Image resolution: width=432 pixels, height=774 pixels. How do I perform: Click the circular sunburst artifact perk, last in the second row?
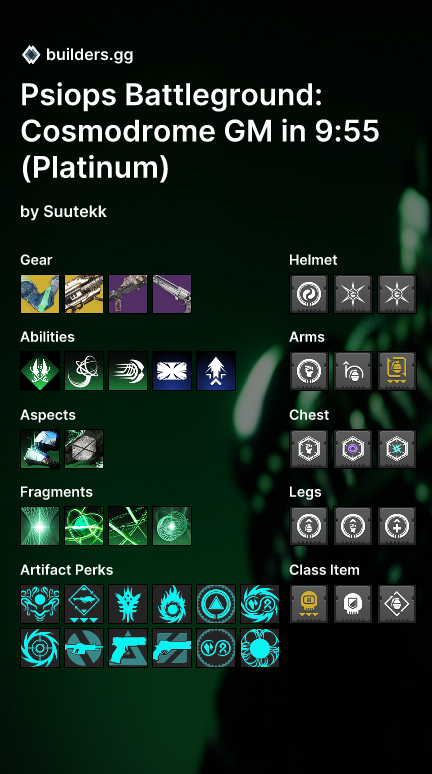(260, 648)
